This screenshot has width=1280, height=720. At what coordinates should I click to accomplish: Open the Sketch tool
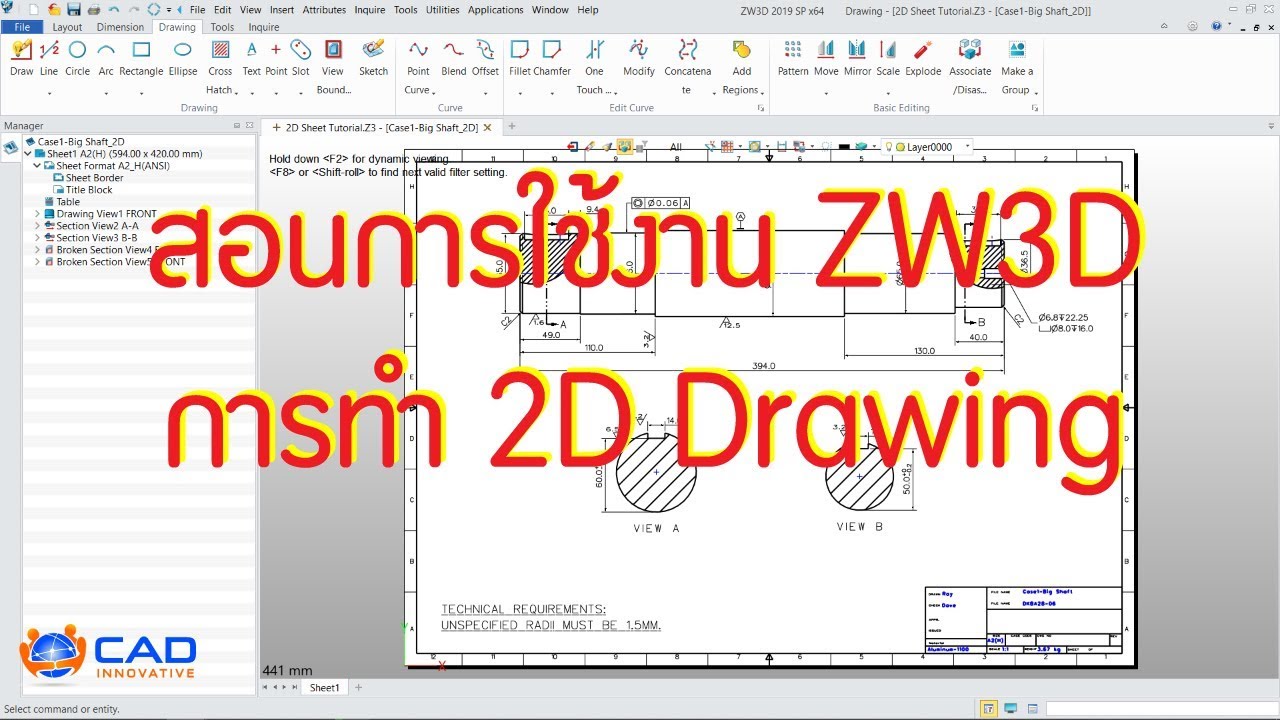point(373,58)
